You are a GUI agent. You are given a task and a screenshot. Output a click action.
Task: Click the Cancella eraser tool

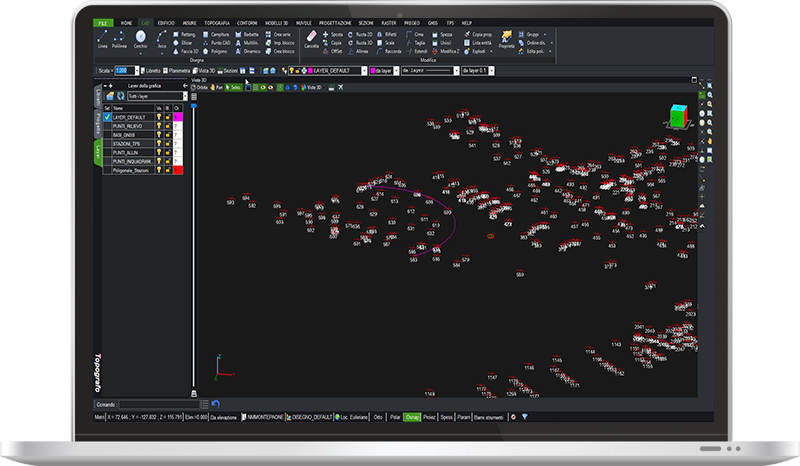311,38
